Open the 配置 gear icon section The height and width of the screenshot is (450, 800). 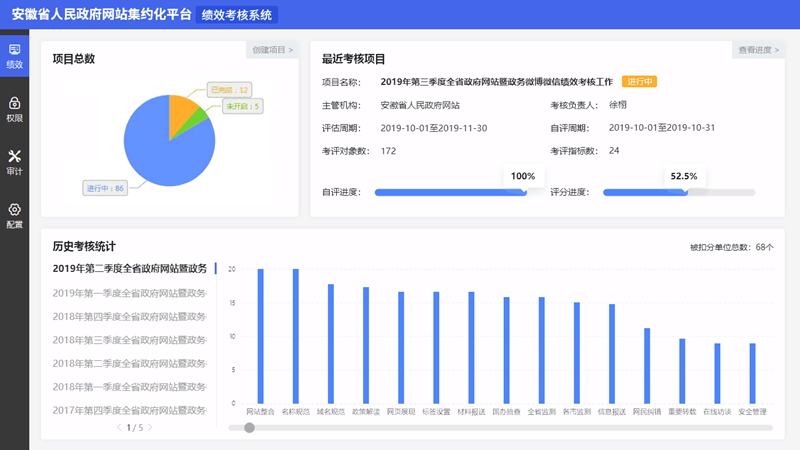(14, 216)
